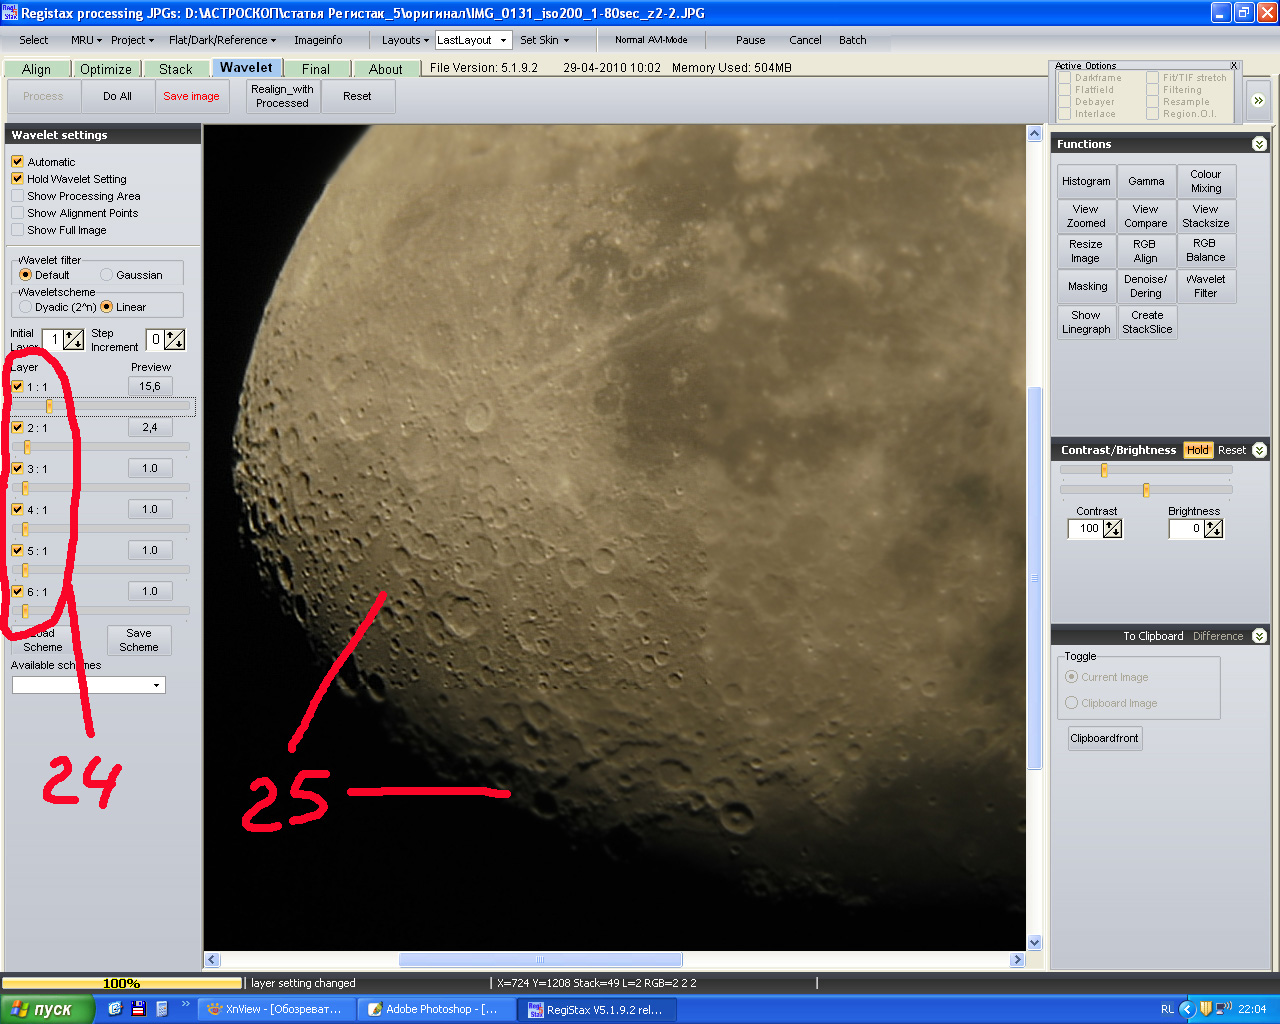The width and height of the screenshot is (1280, 1024).
Task: Click the Contrast value stepper icon
Action: [x=1112, y=529]
